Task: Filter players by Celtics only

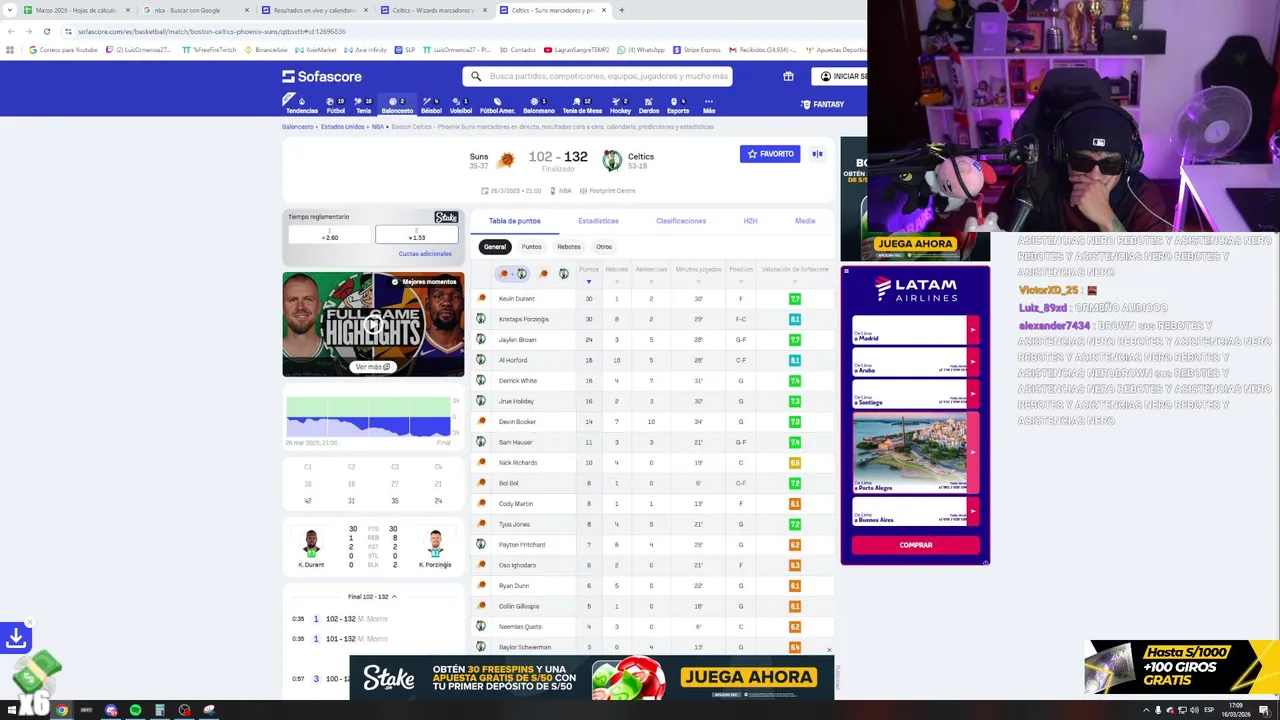Action: click(x=564, y=273)
